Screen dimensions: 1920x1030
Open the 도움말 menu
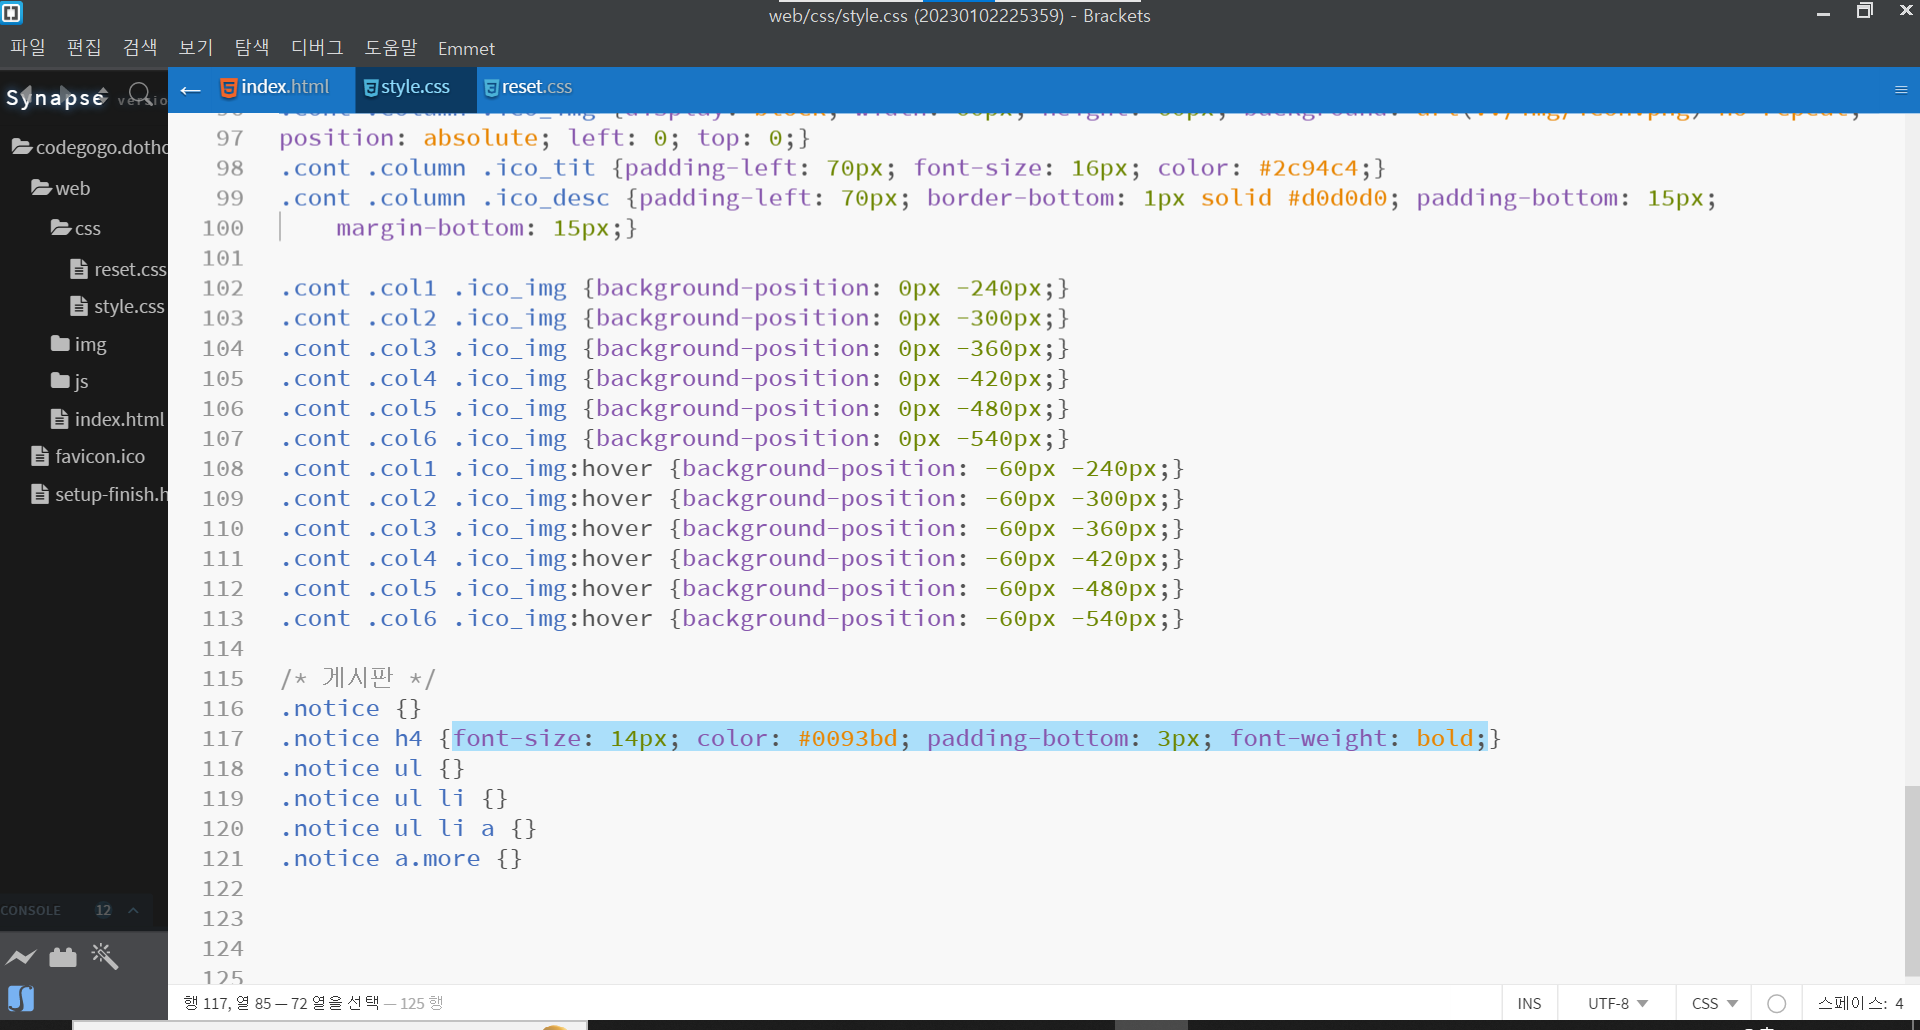[391, 47]
